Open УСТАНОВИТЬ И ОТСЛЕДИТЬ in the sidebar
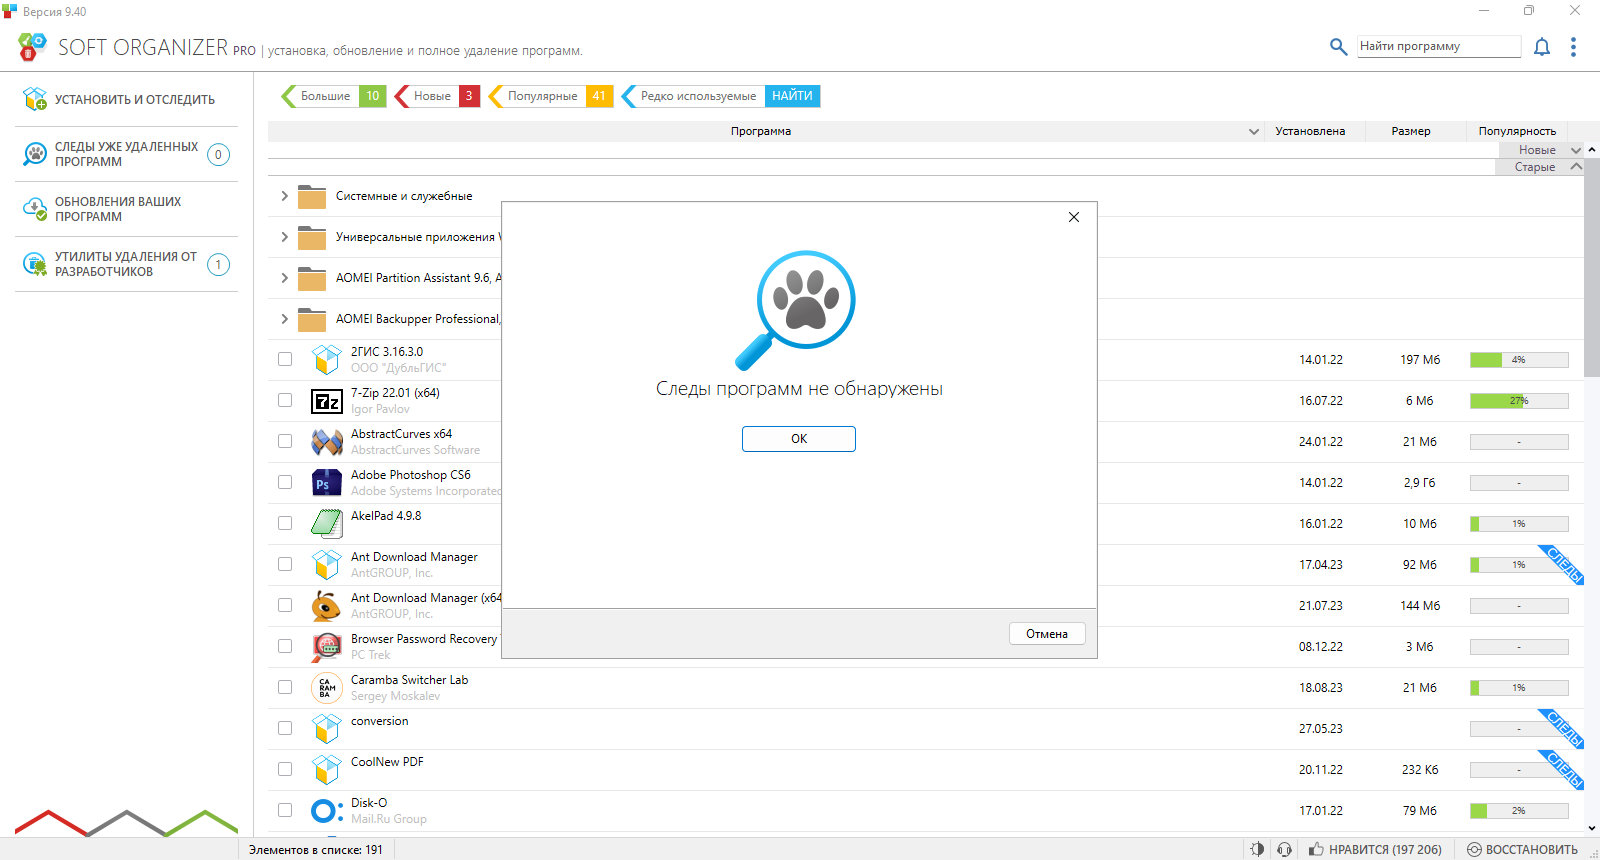Viewport: 1600px width, 860px height. [x=126, y=99]
